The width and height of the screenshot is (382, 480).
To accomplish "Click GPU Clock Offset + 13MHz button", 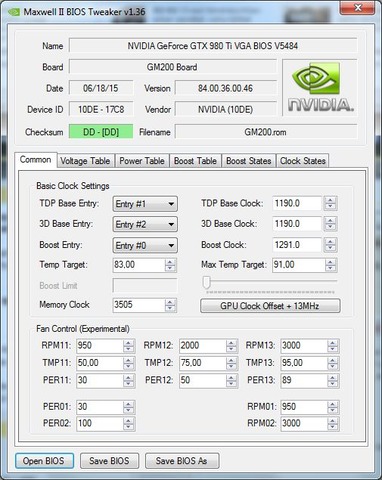I will click(x=270, y=306).
